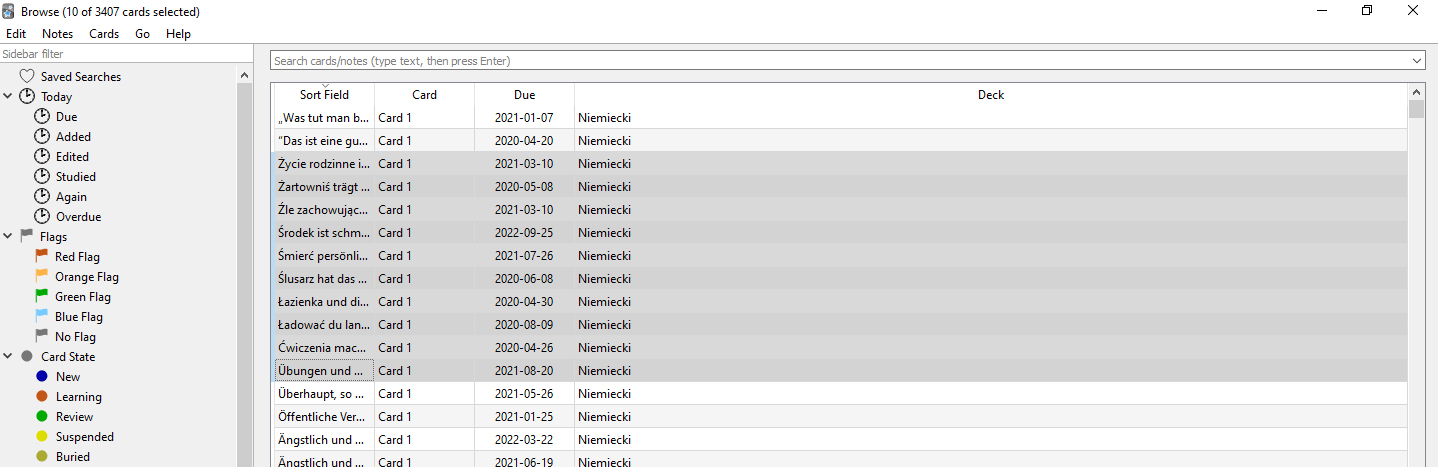
Task: Click the Blue Flag icon
Action: (x=41, y=316)
